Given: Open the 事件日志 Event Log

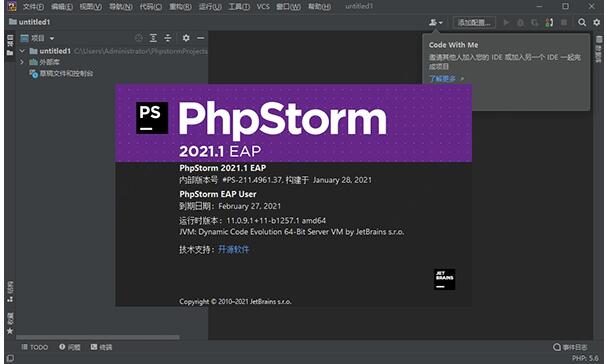Looking at the screenshot, I should click(570, 347).
